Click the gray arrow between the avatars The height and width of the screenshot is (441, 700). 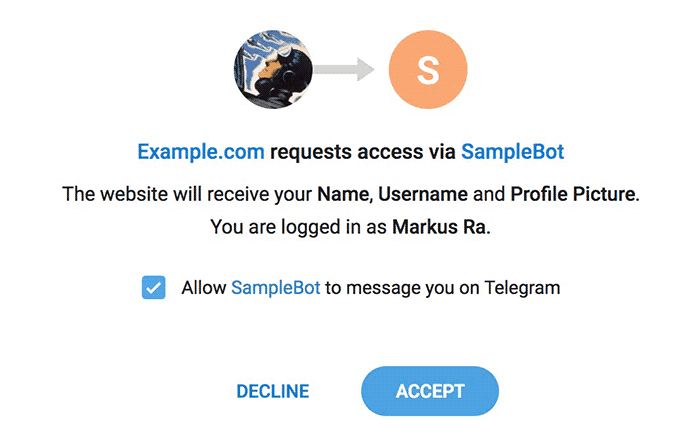coord(343,69)
